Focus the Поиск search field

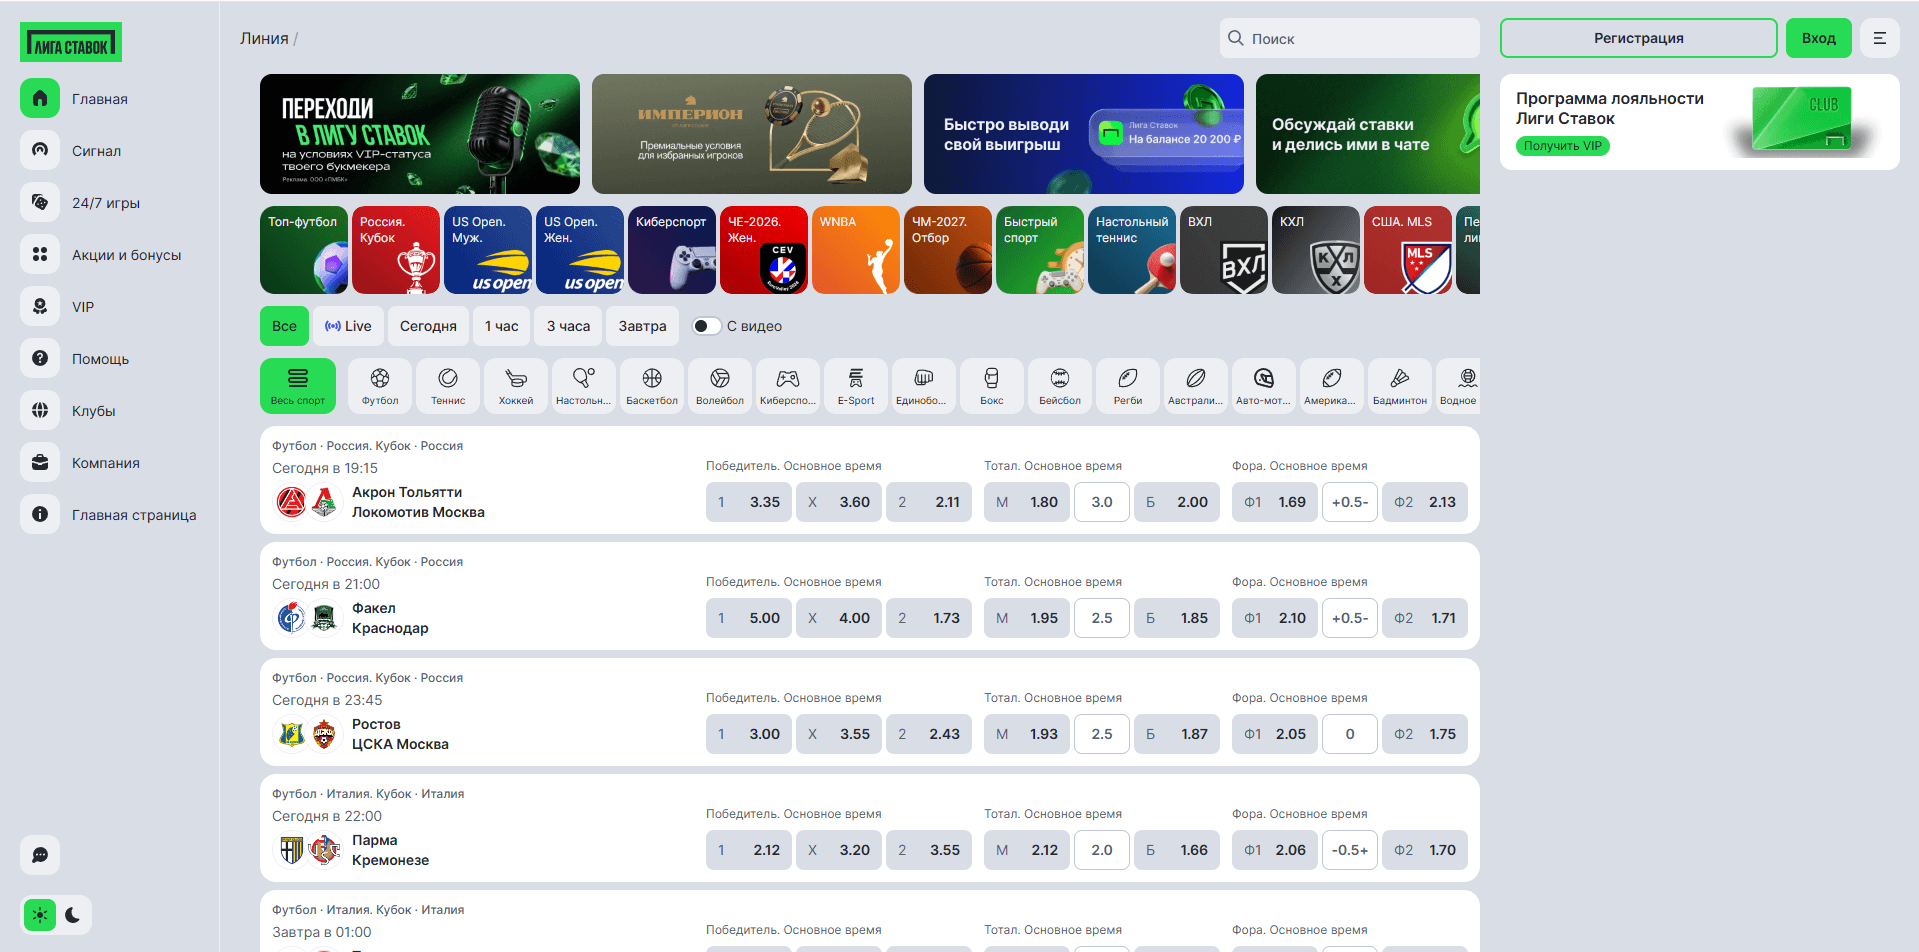pyautogui.click(x=1350, y=38)
